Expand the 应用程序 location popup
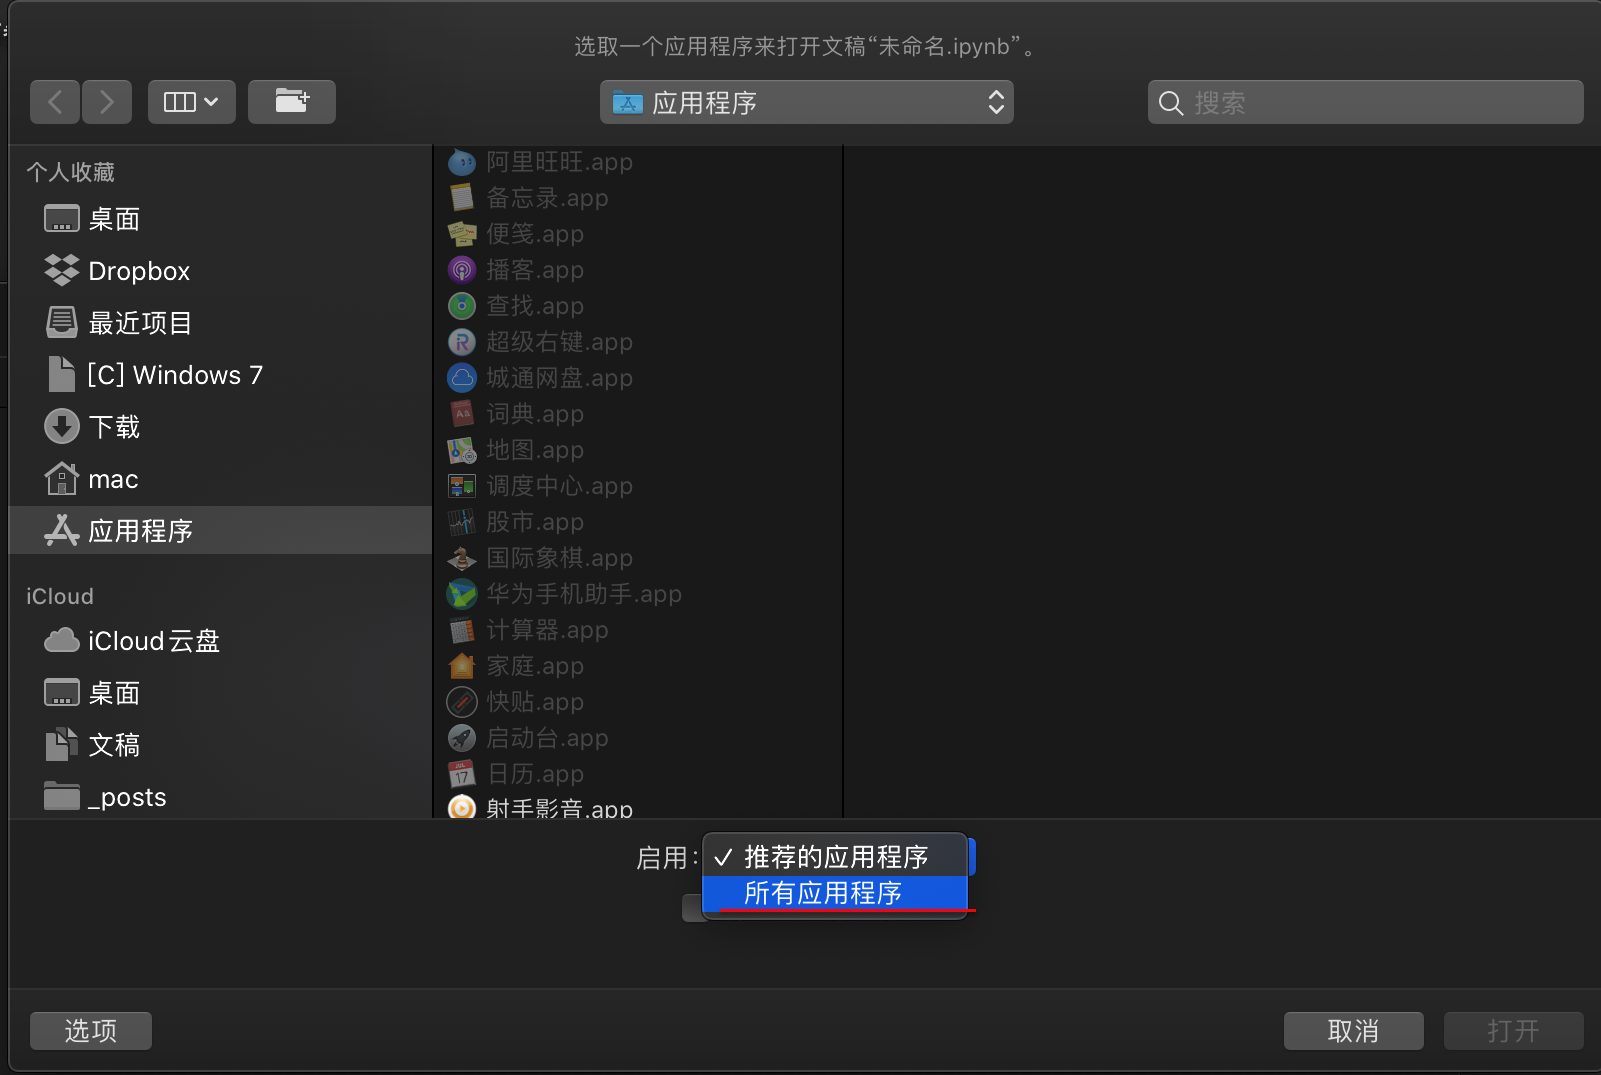This screenshot has width=1601, height=1075. [x=806, y=102]
